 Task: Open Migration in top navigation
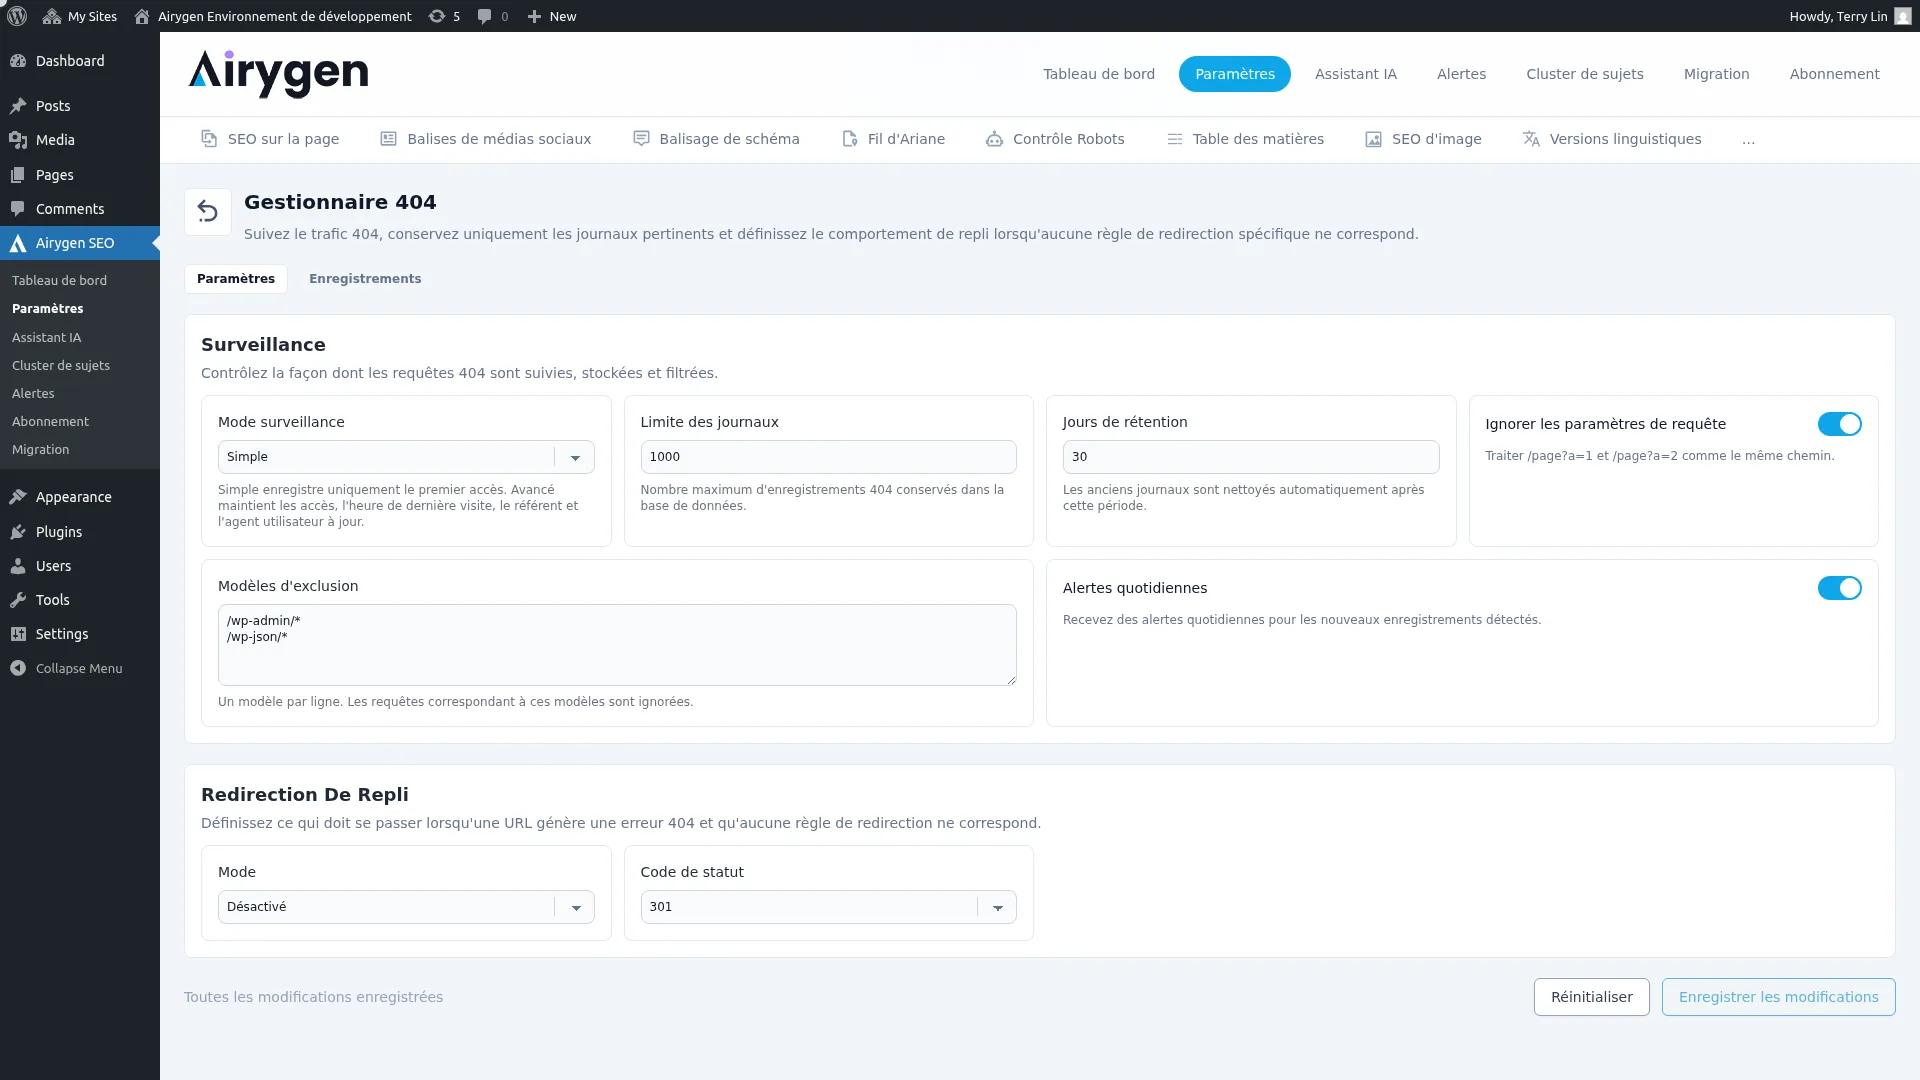point(1716,74)
